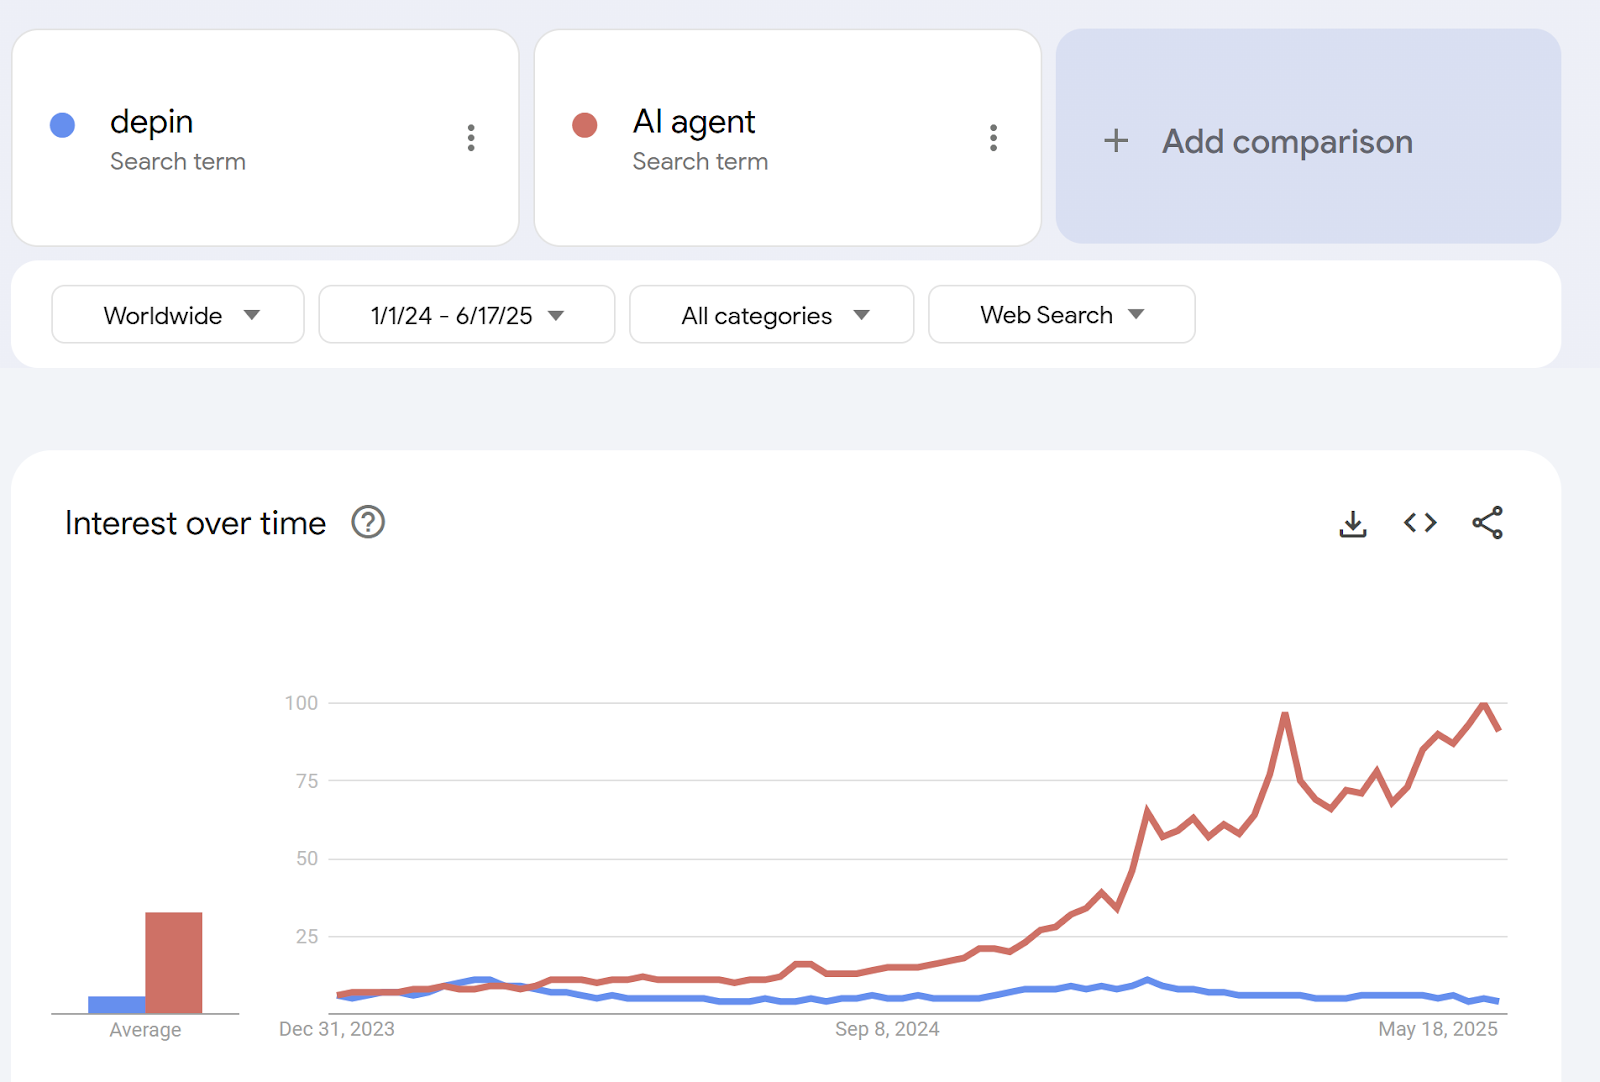Open the embed code icon

[1420, 522]
